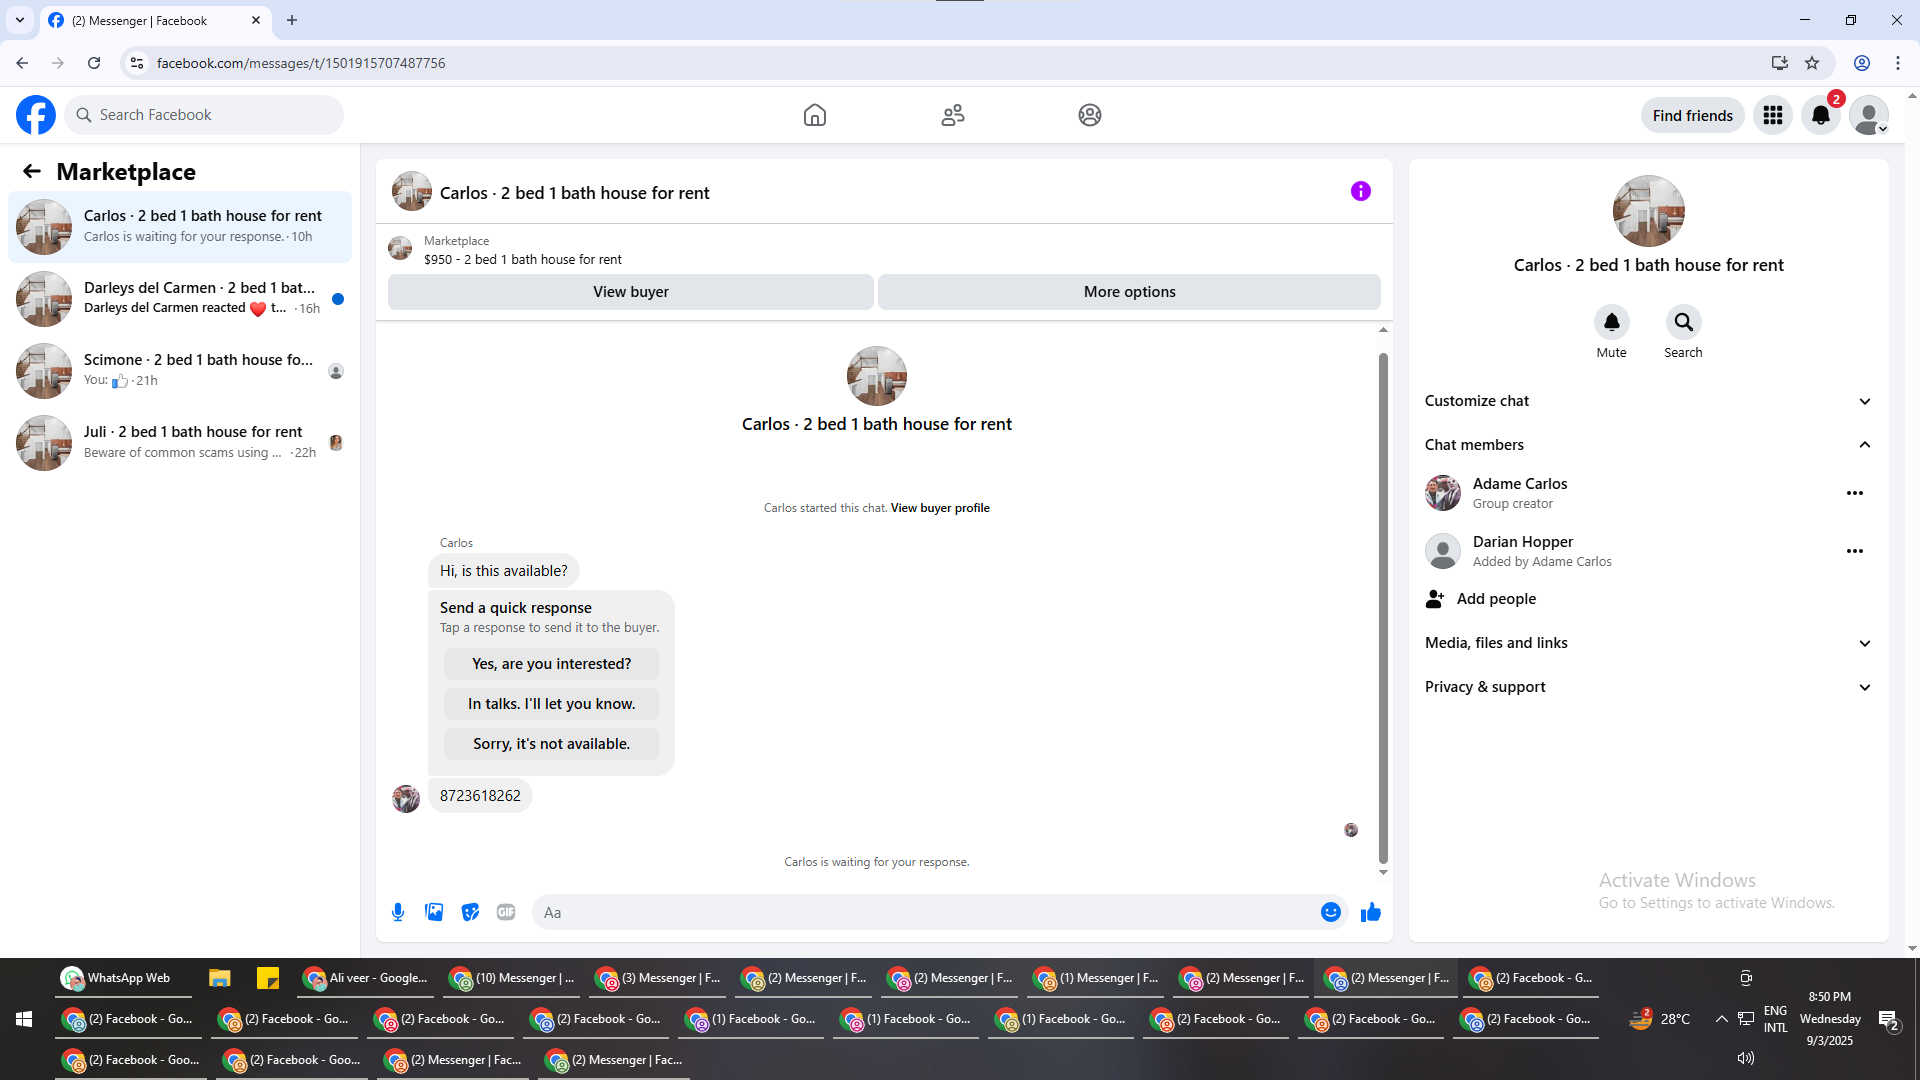The width and height of the screenshot is (1920, 1080).
Task: Open the Groups icon in top navigation
Action: pos(1090,115)
